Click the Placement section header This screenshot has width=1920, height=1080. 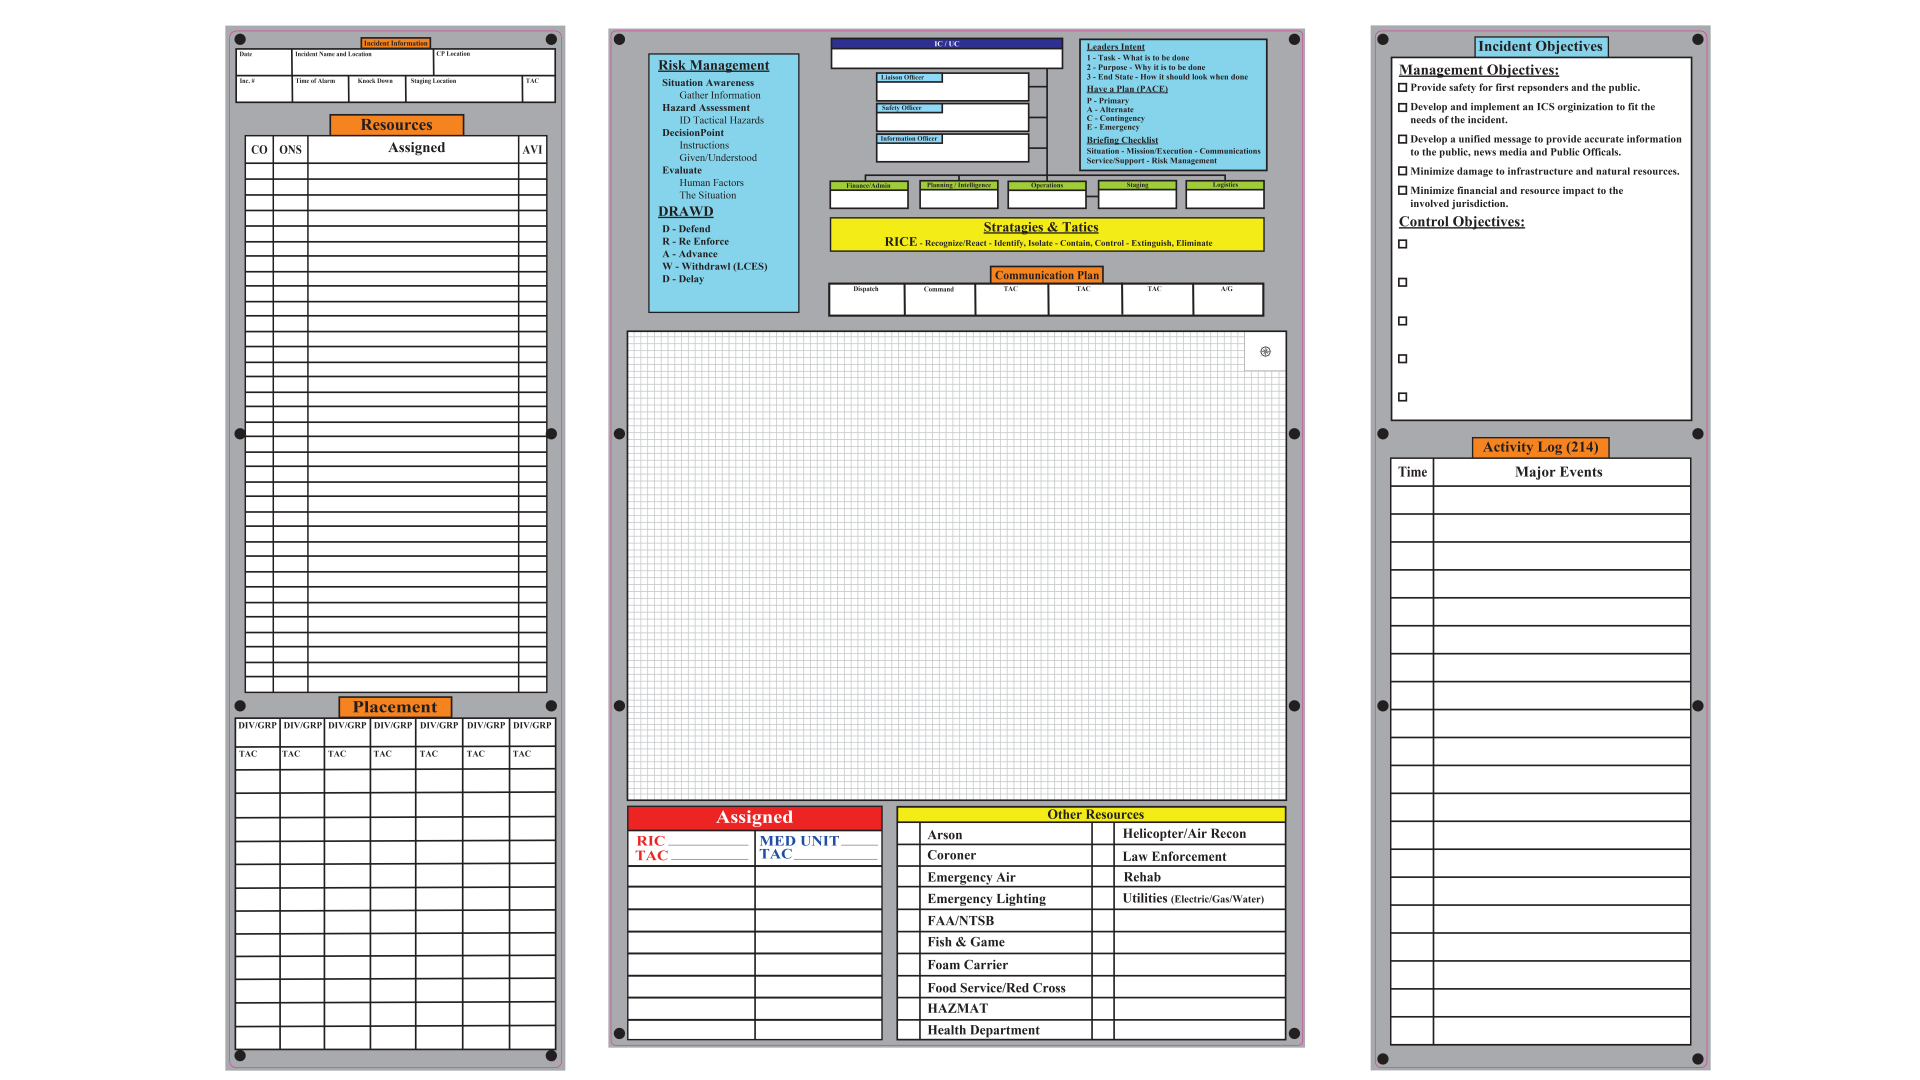pos(395,707)
